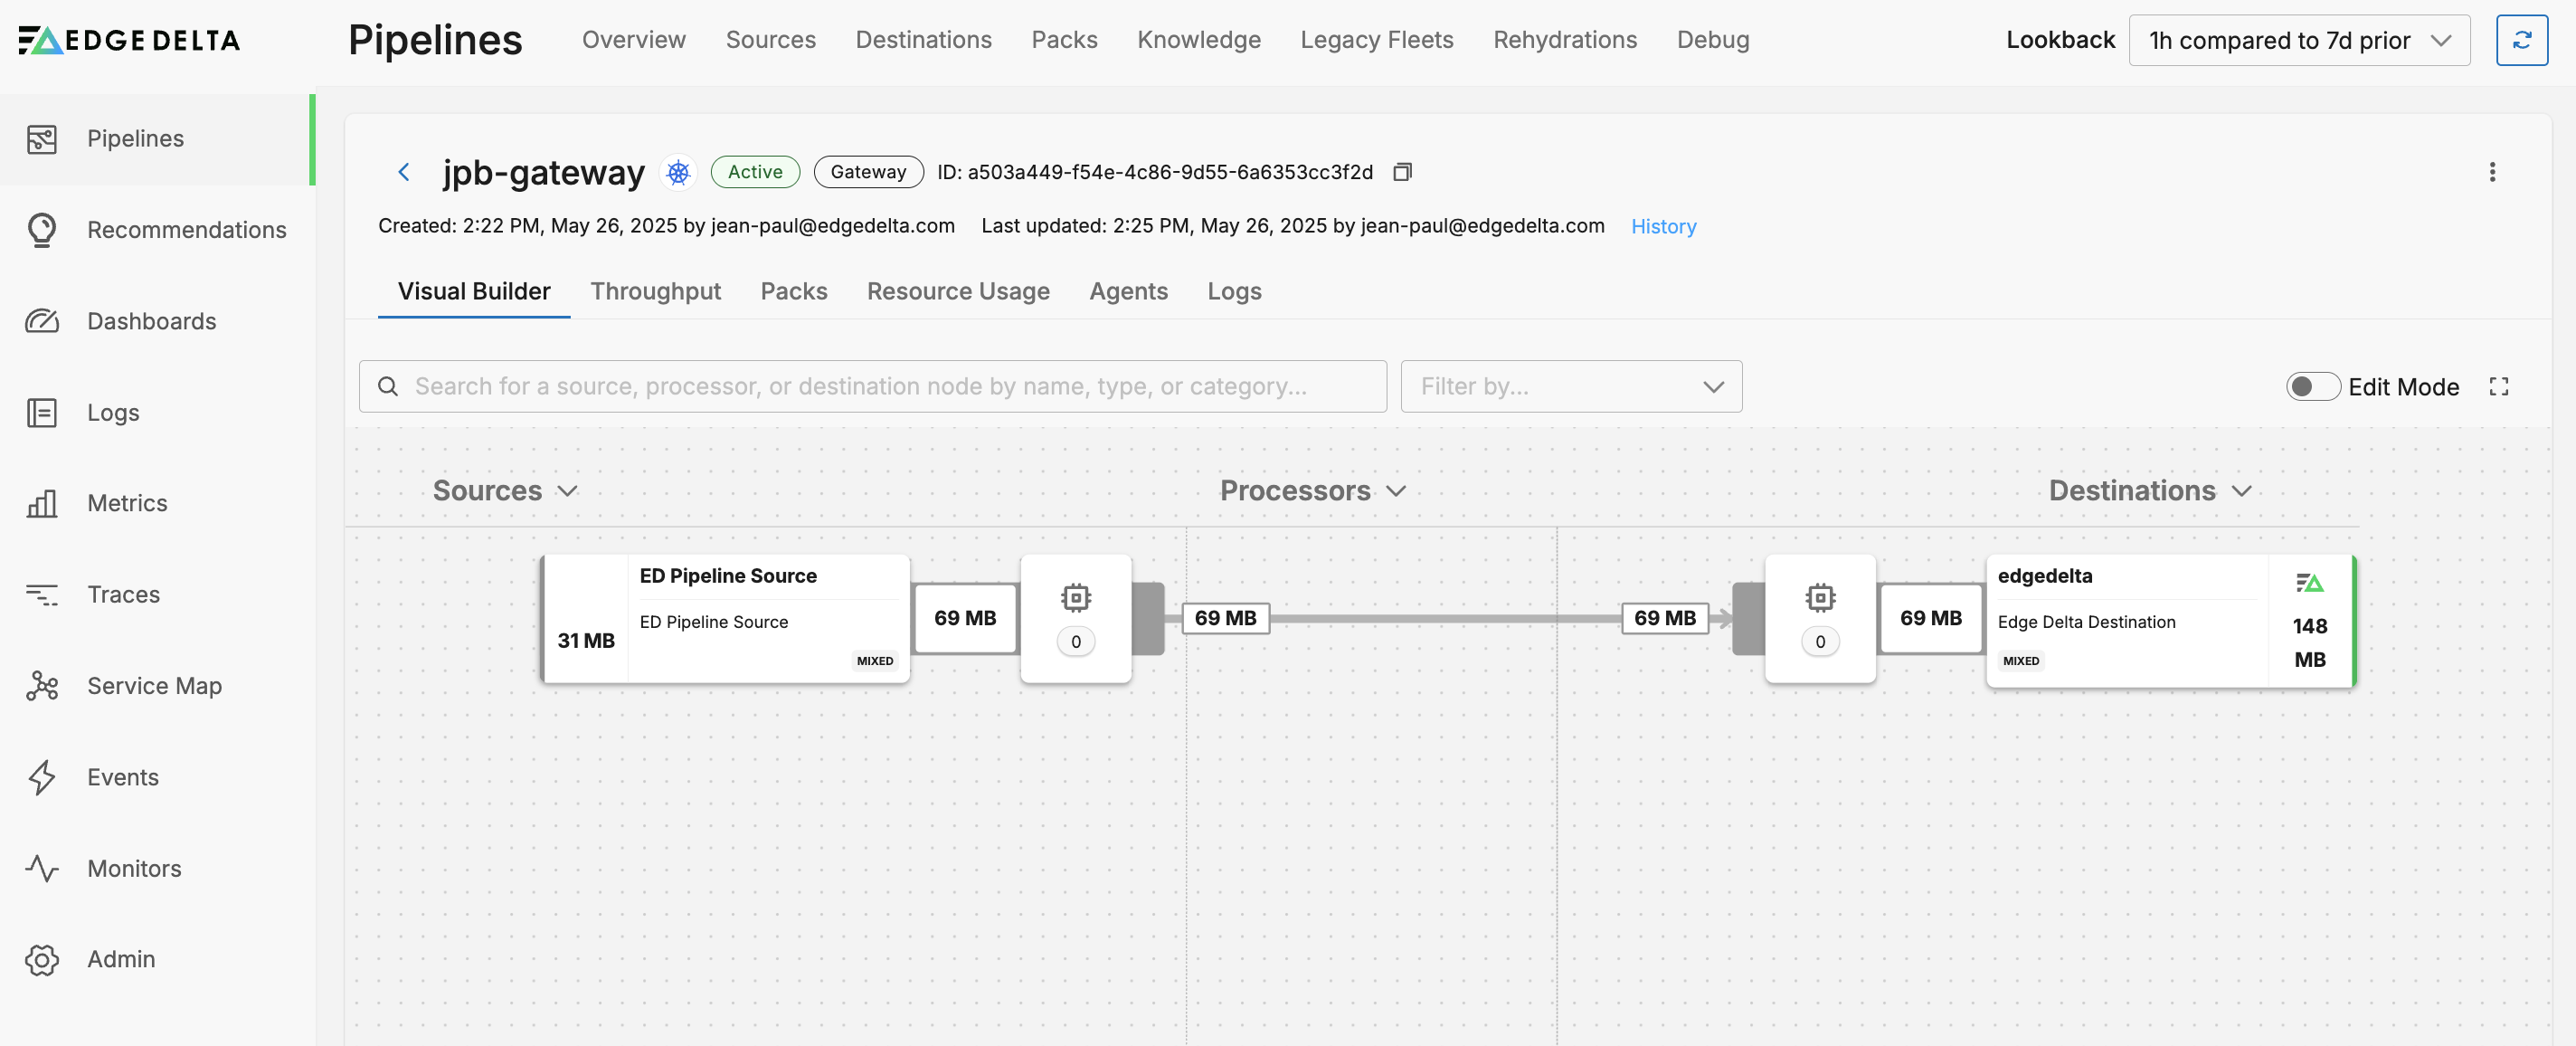The image size is (2576, 1046).
Task: Focus the node search field
Action: (x=872, y=387)
